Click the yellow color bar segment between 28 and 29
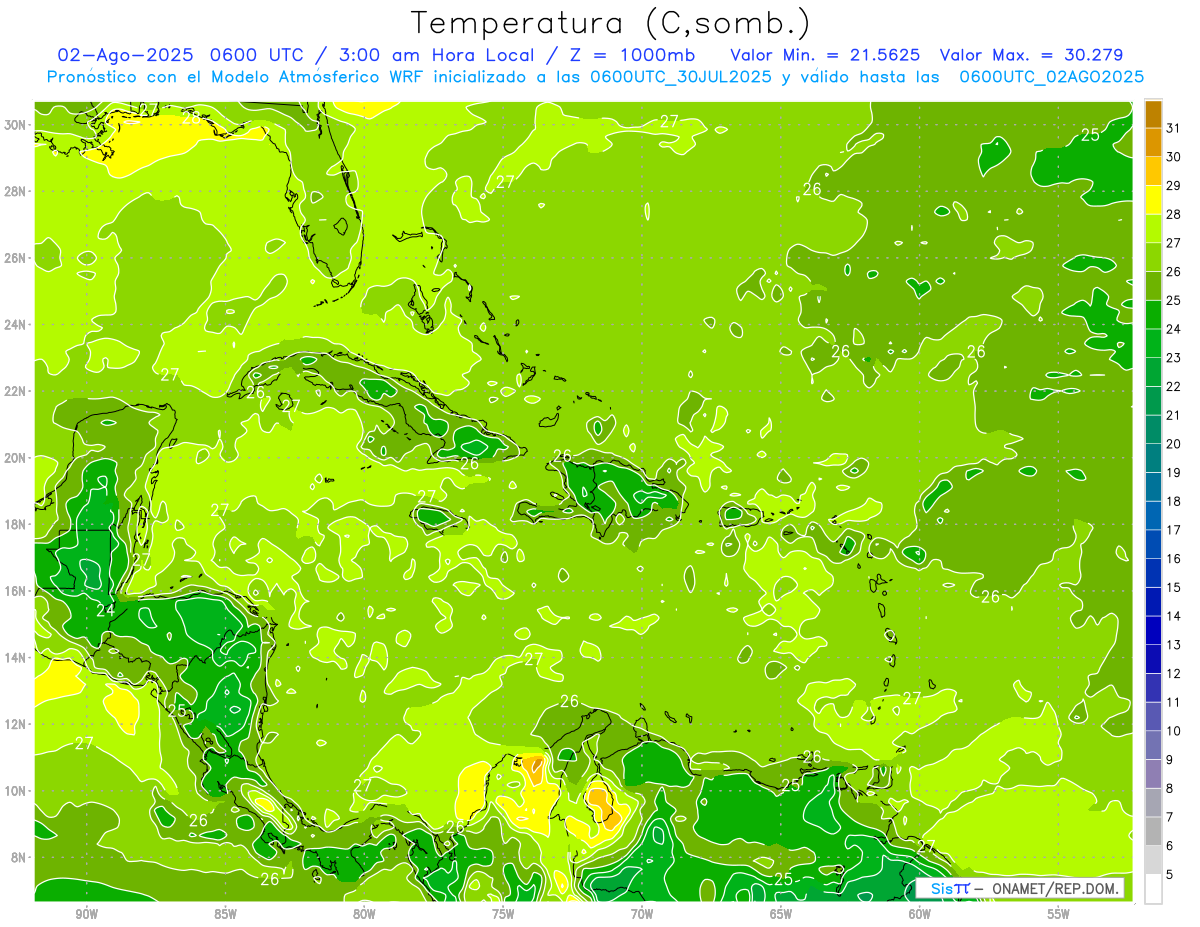 pos(1153,200)
